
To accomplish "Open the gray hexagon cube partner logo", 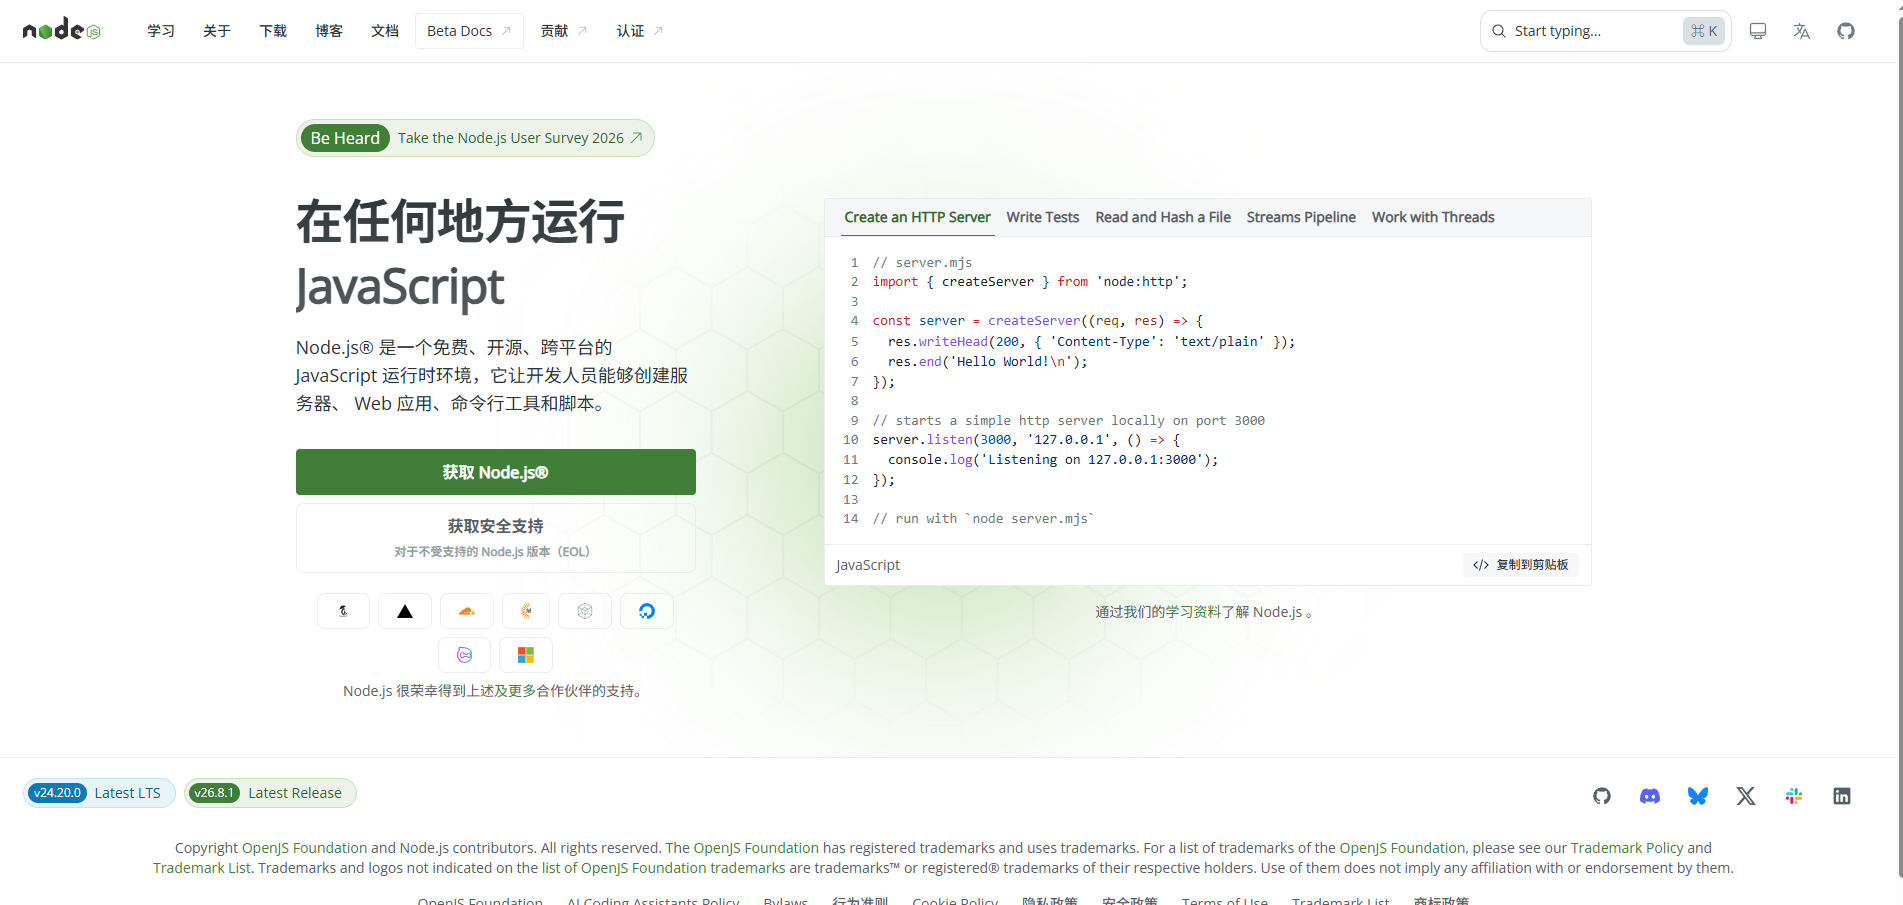I will (x=585, y=611).
